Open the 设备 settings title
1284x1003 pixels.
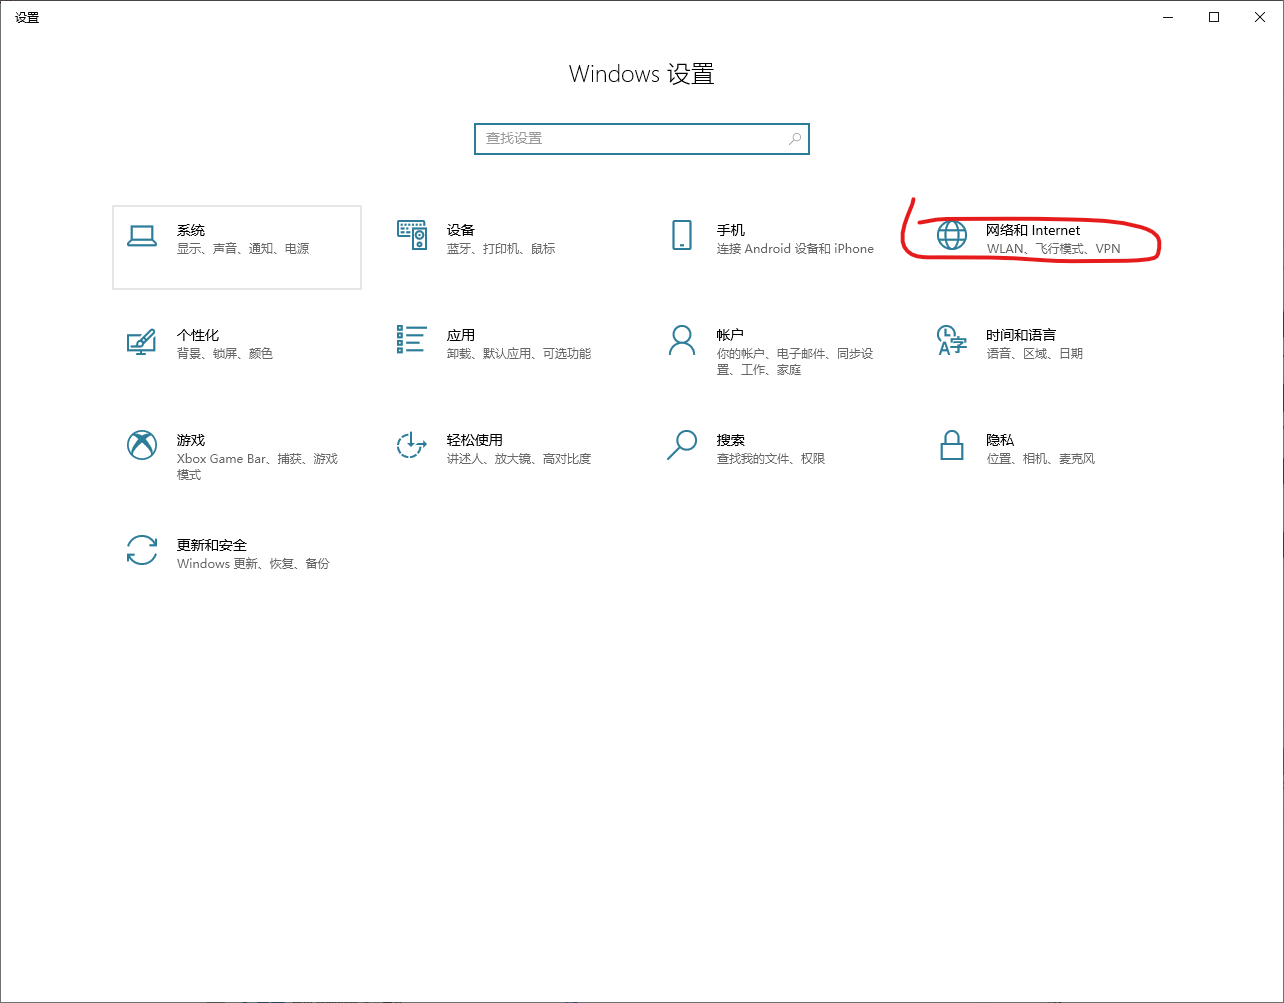click(461, 230)
